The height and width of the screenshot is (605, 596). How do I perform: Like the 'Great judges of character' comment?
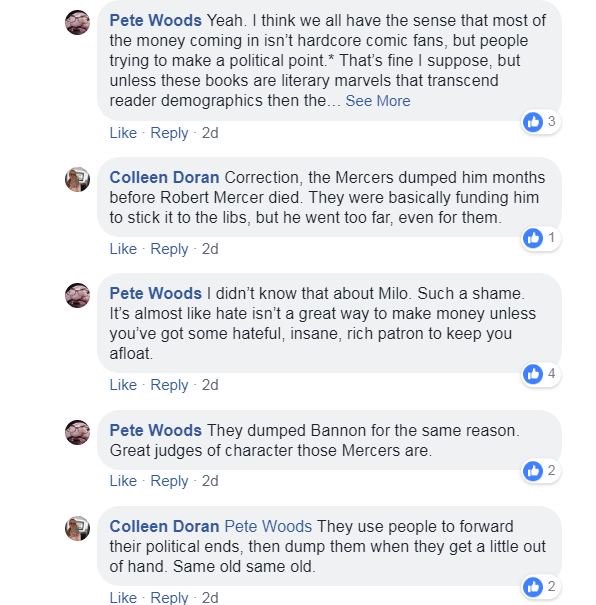(123, 481)
